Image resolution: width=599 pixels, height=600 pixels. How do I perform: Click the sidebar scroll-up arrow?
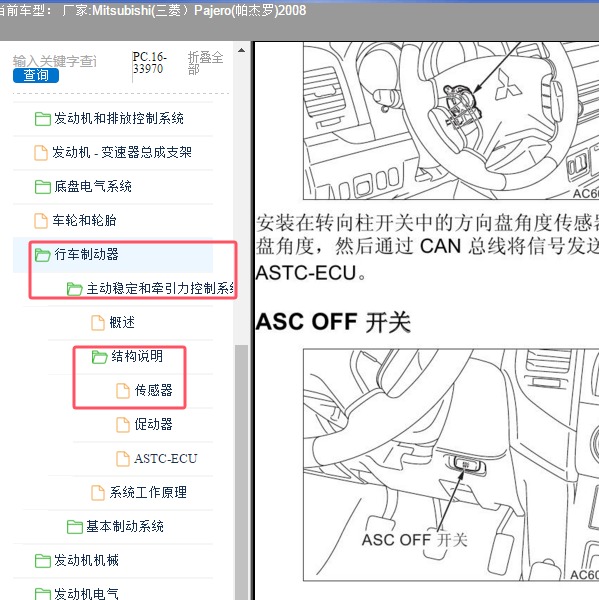coord(242,50)
